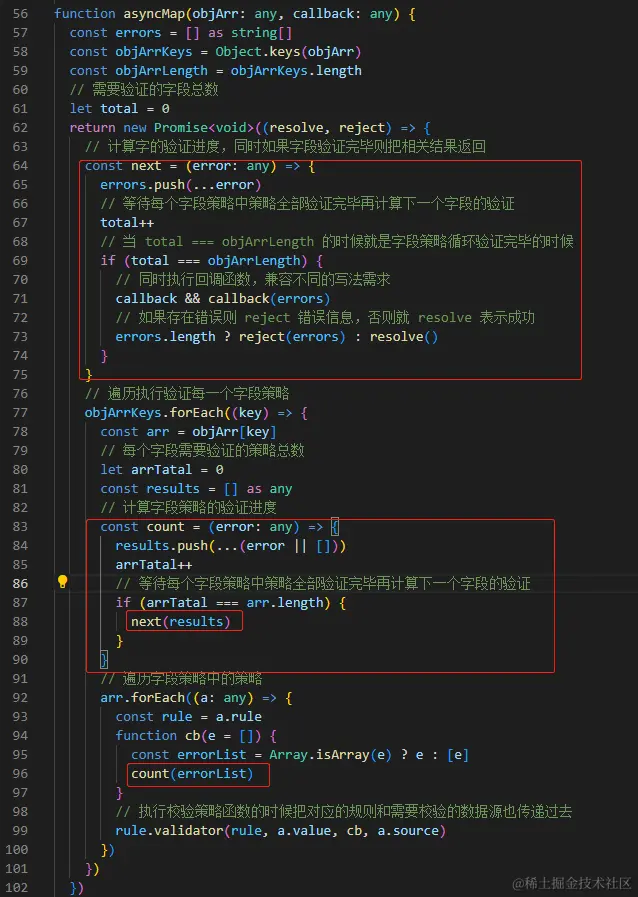The width and height of the screenshot is (638, 897).
Task: Click the Chinese comment on line 60
Action: 144,90
